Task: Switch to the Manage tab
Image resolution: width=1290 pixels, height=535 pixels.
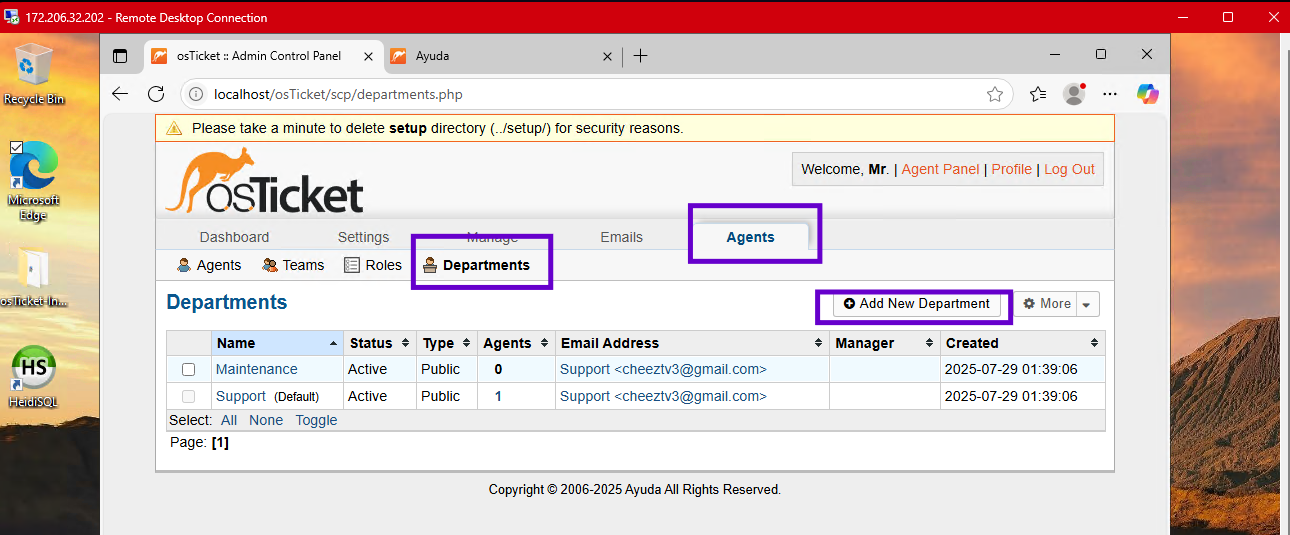Action: pos(492,237)
